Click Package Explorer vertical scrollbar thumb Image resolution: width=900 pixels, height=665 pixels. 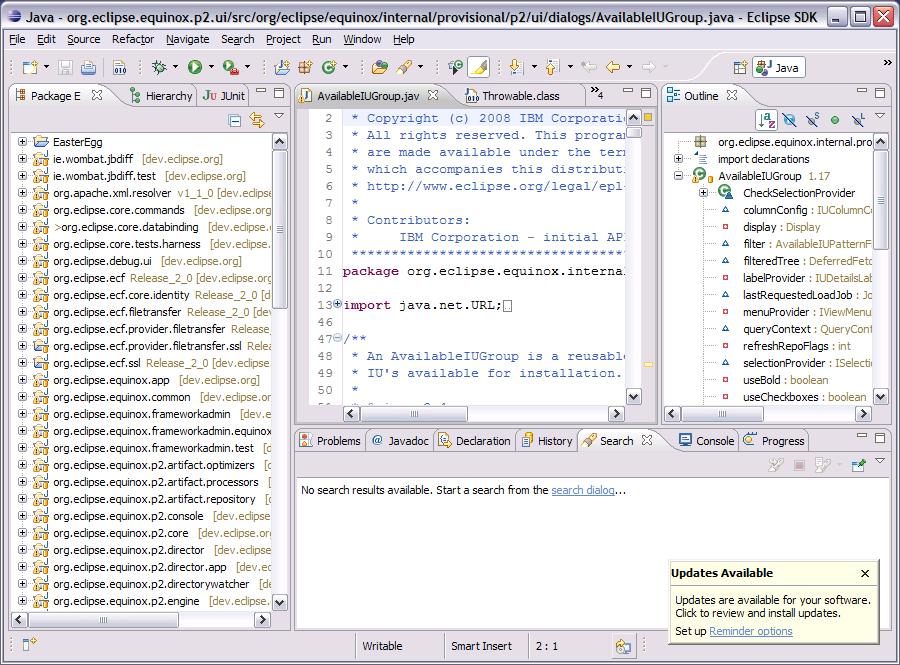pos(280,230)
